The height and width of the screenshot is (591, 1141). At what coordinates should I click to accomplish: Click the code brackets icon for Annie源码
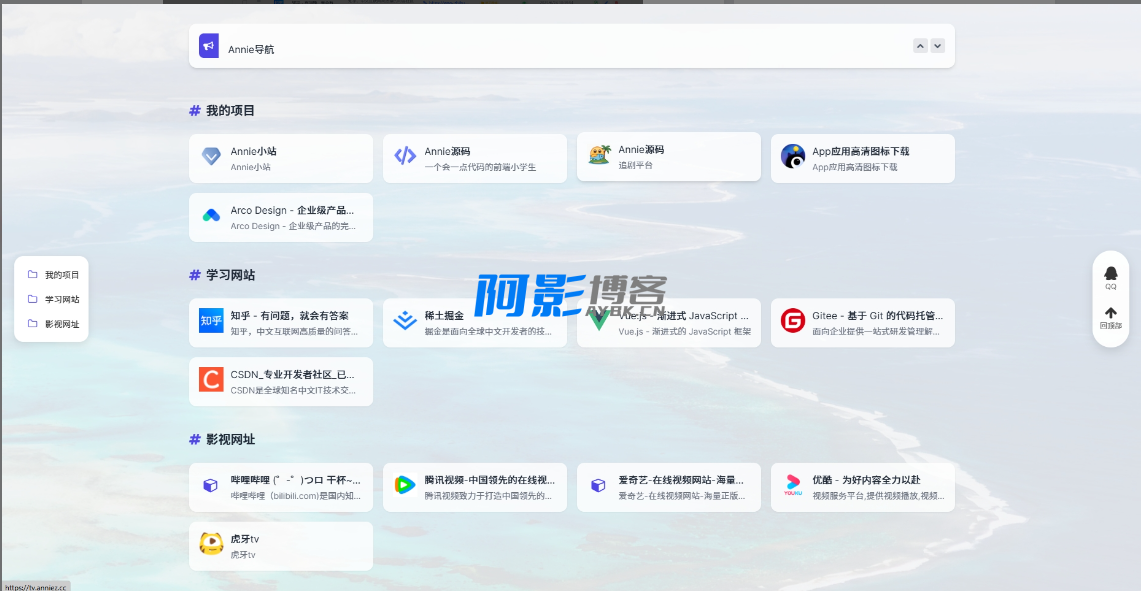coord(405,156)
